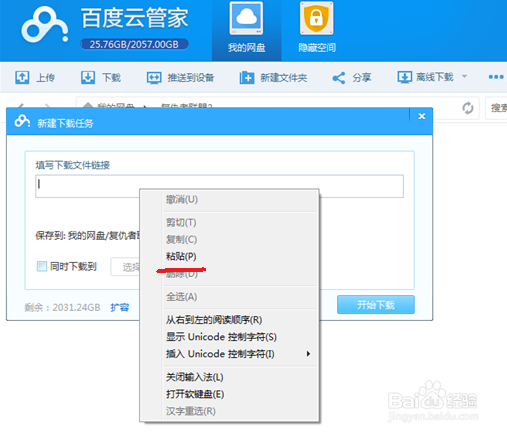Click the 分享 share icon
The image size is (507, 435).
(339, 78)
